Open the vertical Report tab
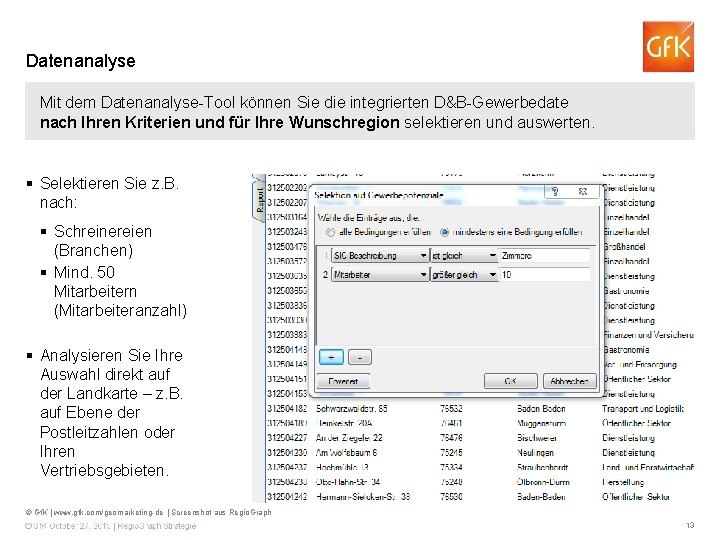The image size is (720, 540). (x=260, y=200)
